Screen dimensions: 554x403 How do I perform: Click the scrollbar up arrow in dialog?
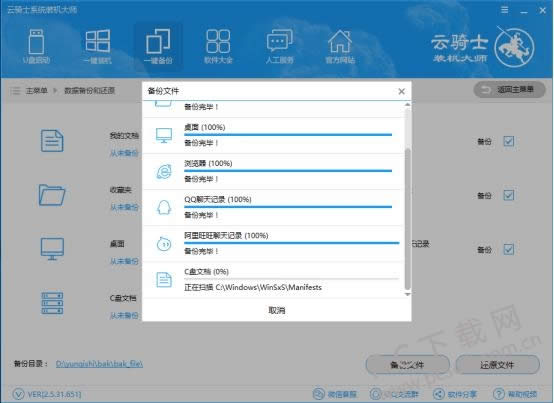click(x=407, y=105)
